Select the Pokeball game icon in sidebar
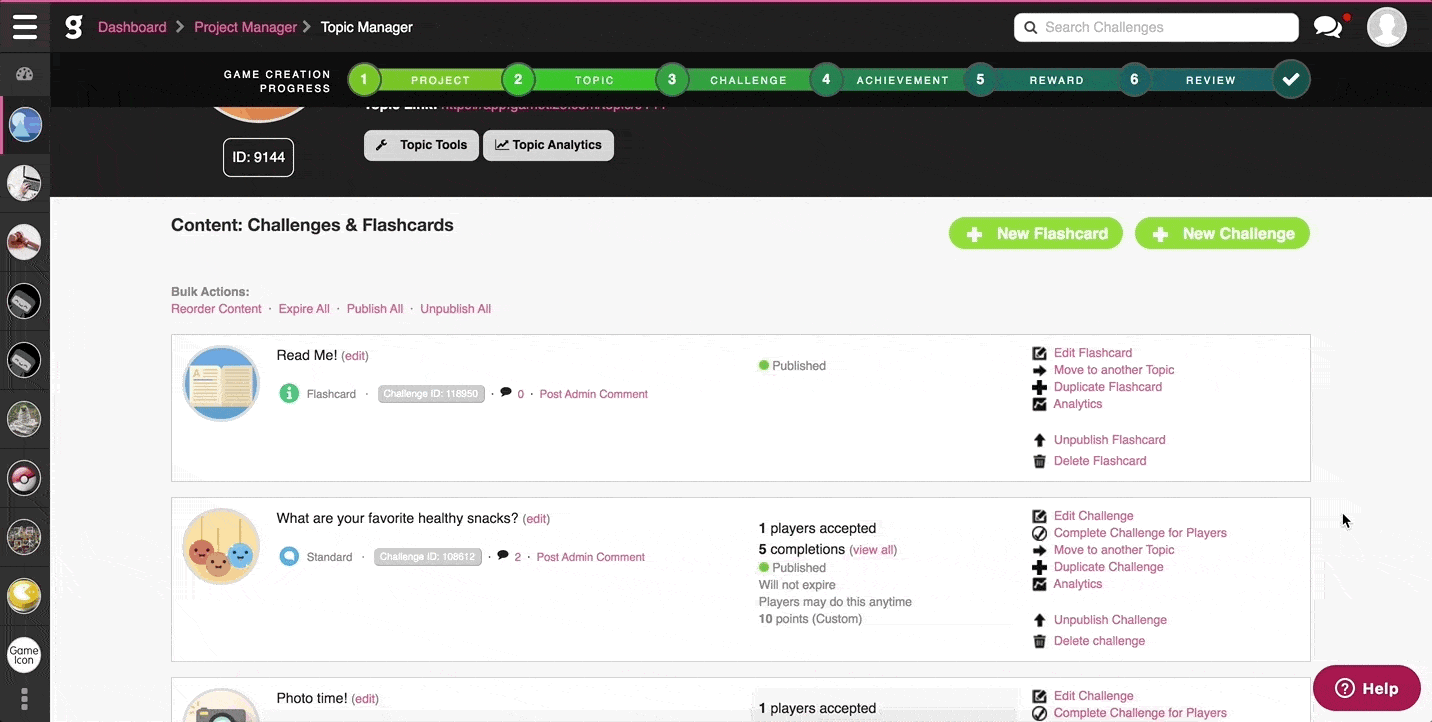The height and width of the screenshot is (722, 1432). click(24, 479)
